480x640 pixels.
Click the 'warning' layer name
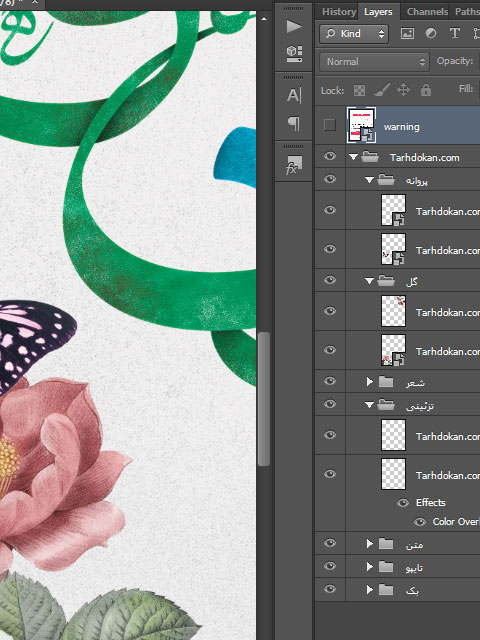coord(401,127)
